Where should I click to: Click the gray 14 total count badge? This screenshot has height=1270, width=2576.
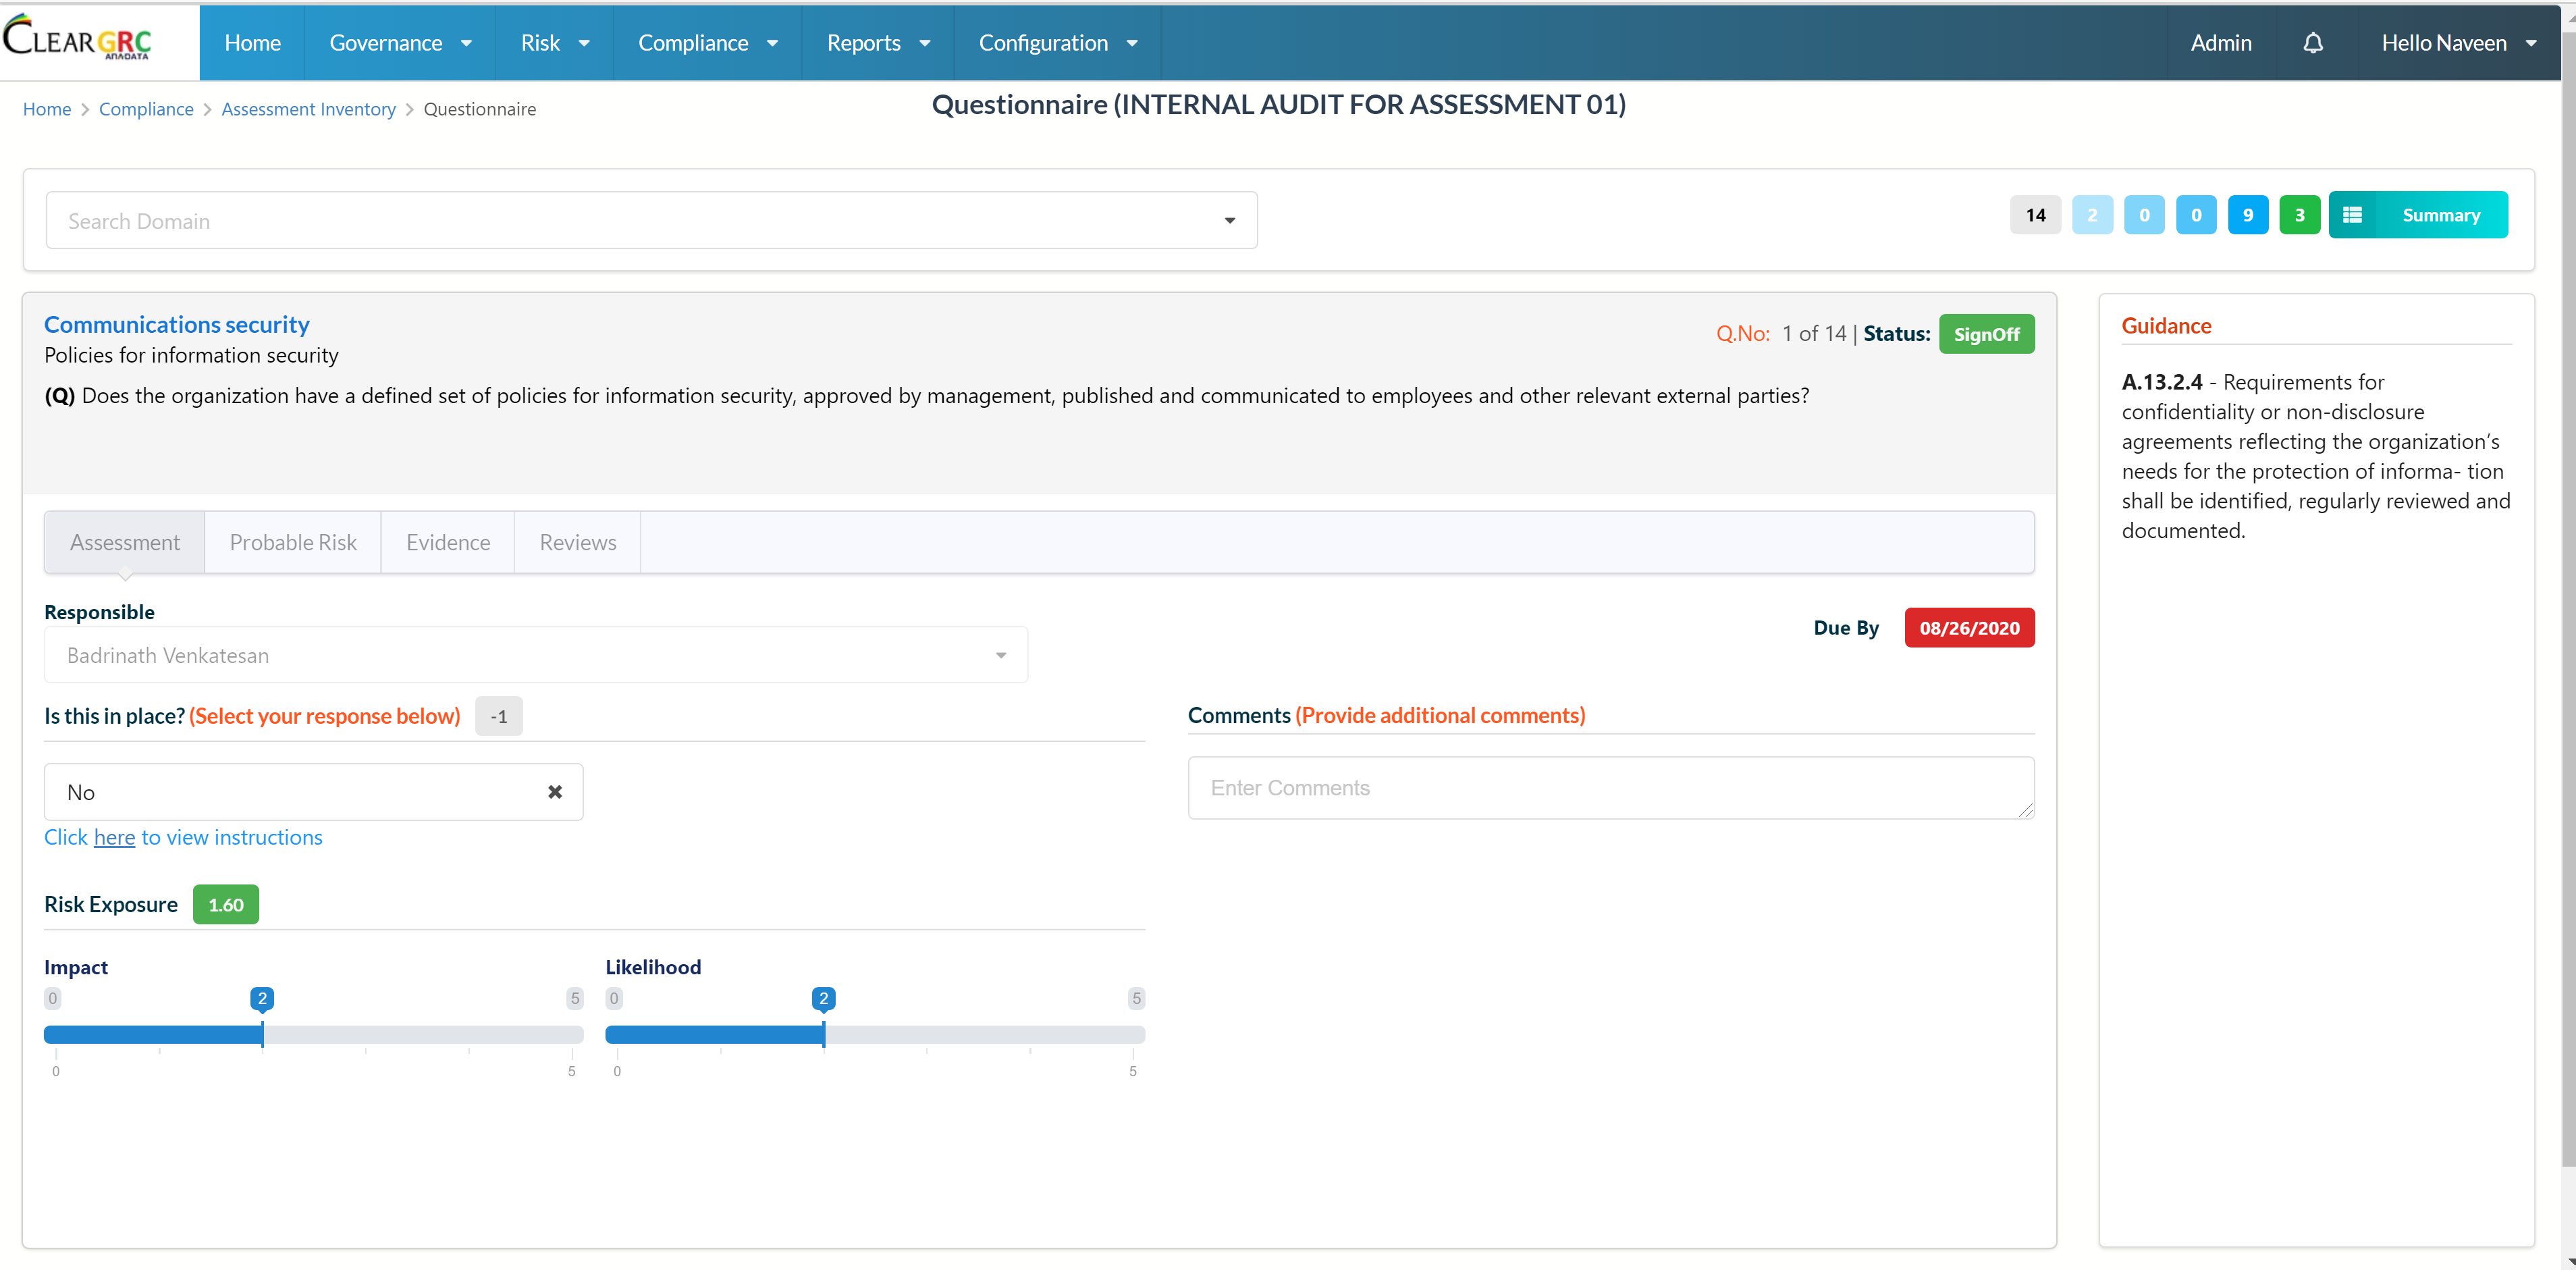coord(2035,215)
